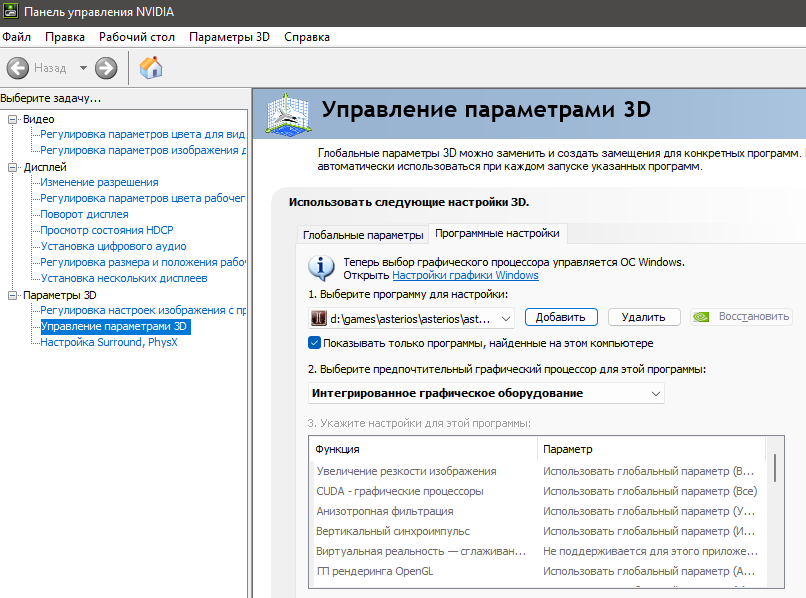Collapse the Видео tree node
Screen dimensions: 806x598
click(x=12, y=119)
